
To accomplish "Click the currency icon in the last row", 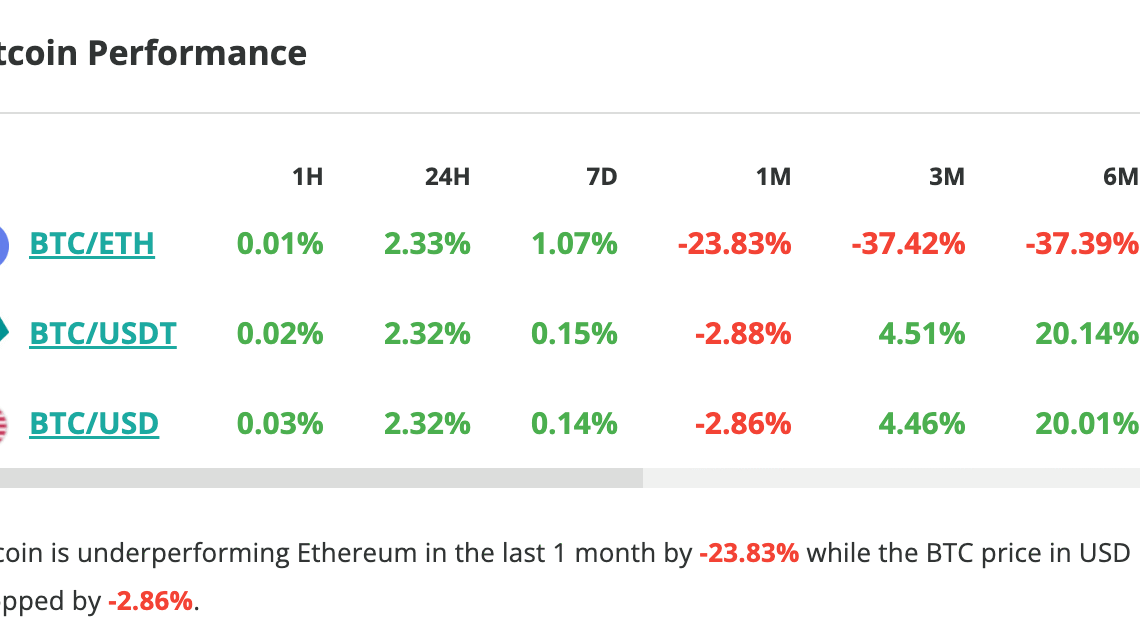I will point(4,423).
